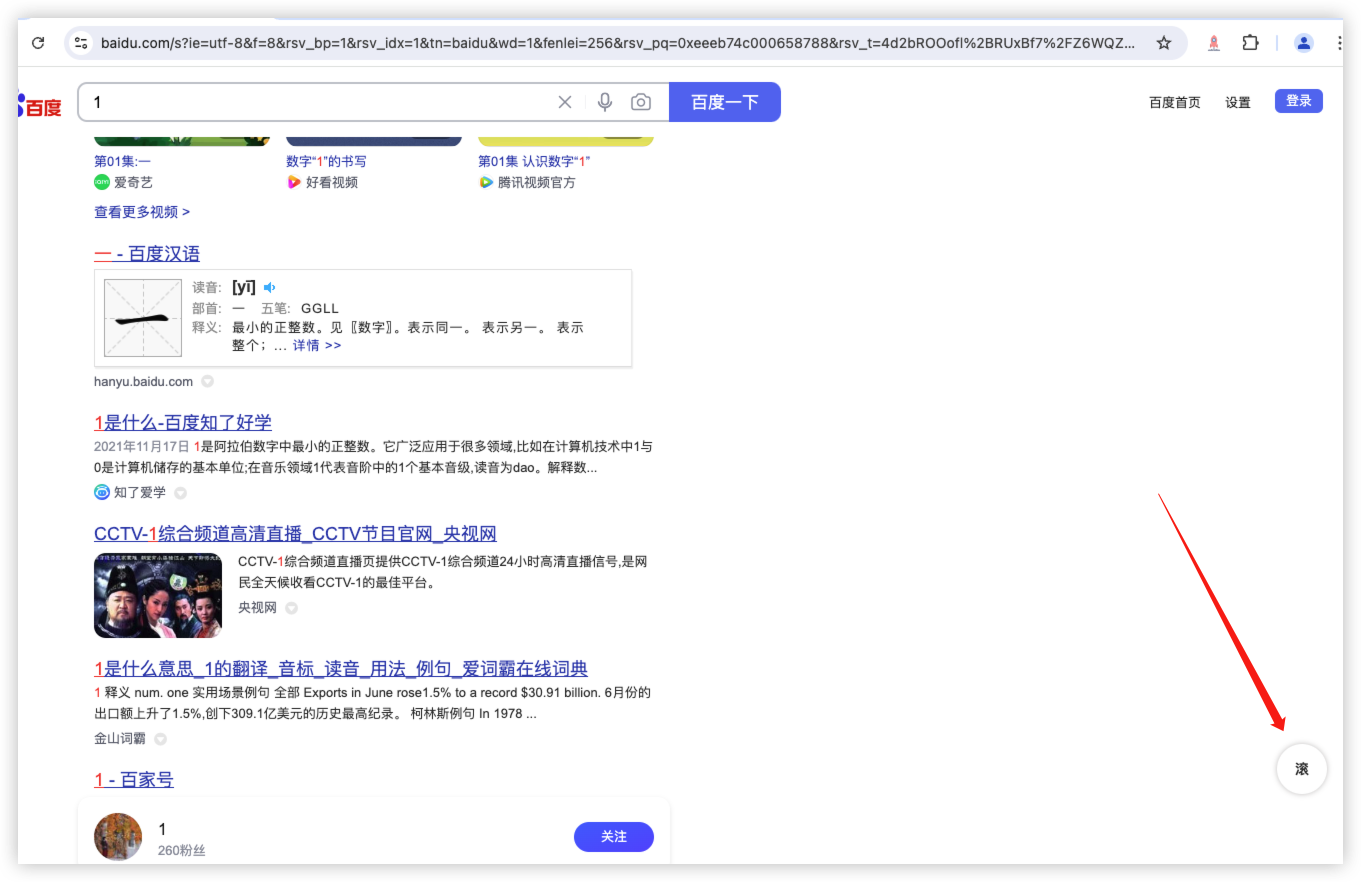This screenshot has height=882, width=1361.
Task: Open 1是什么意思 爱词霸在线词典 result
Action: (341, 668)
